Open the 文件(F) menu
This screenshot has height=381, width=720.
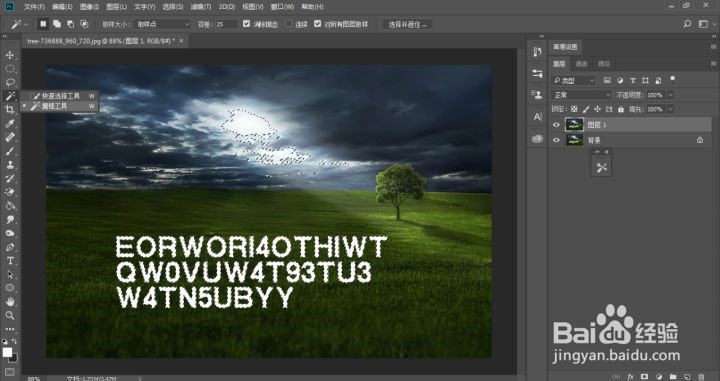click(x=34, y=7)
